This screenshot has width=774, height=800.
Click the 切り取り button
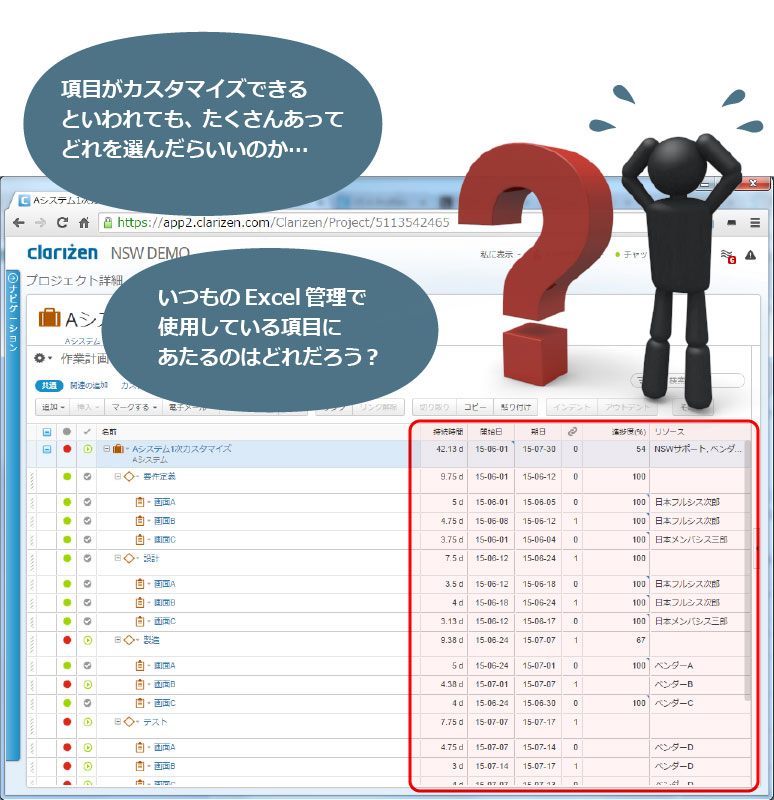[x=434, y=407]
